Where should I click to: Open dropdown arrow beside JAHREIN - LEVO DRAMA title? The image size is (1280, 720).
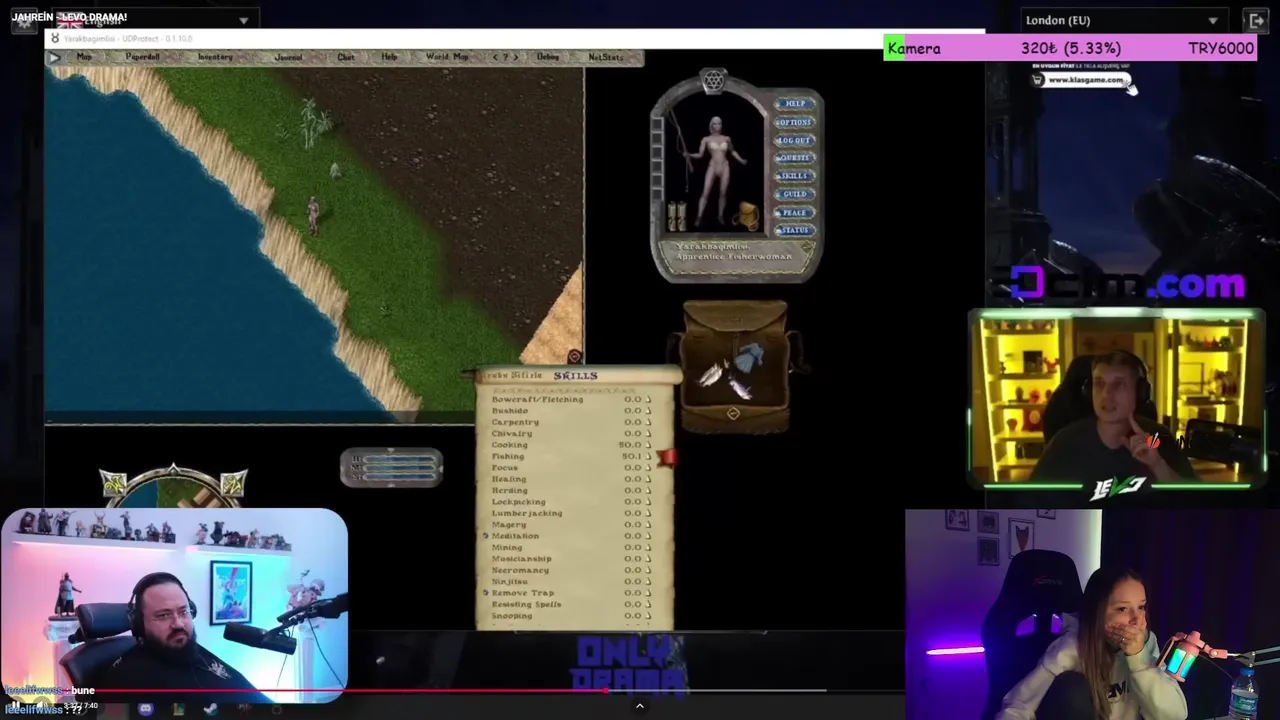(243, 20)
